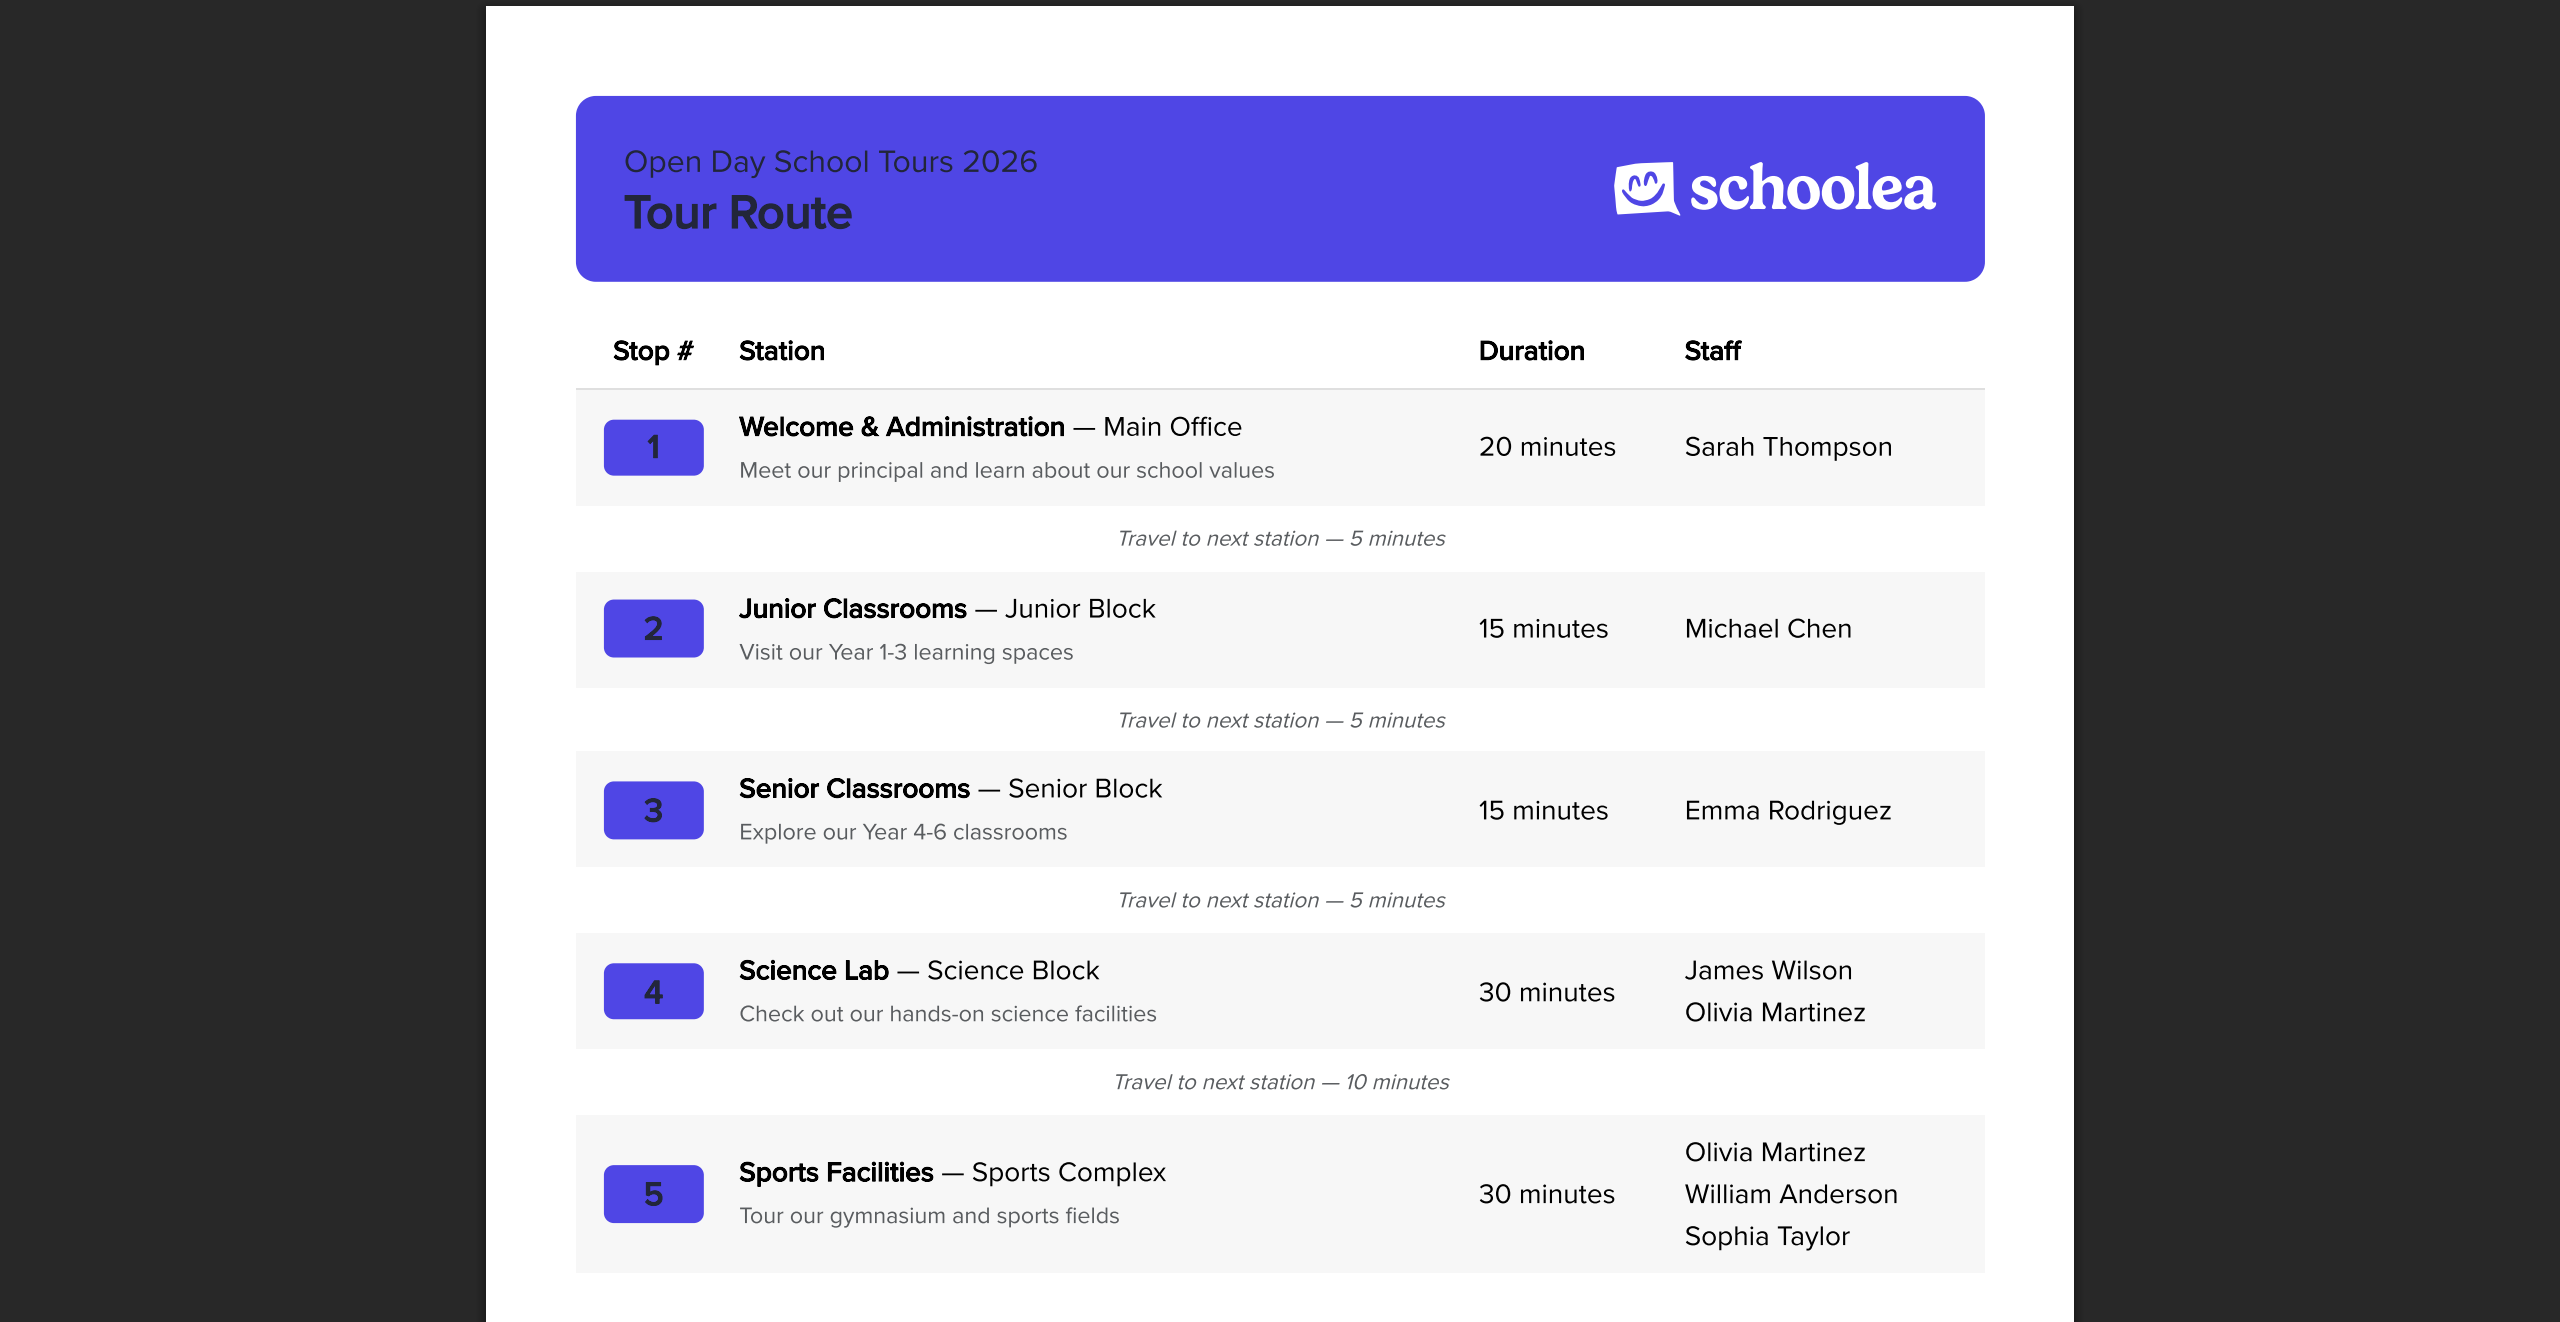2560x1322 pixels.
Task: Click staff name William Anderson
Action: coord(1790,1194)
